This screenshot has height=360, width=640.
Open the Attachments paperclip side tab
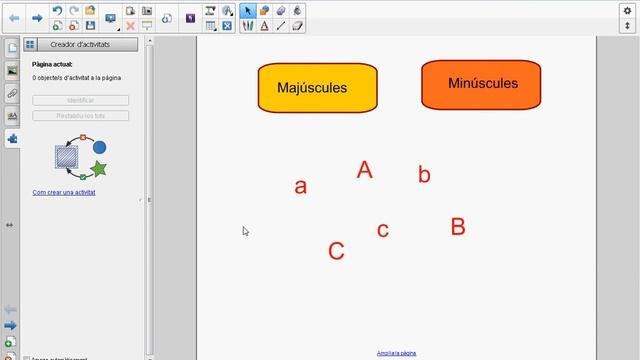click(12, 93)
